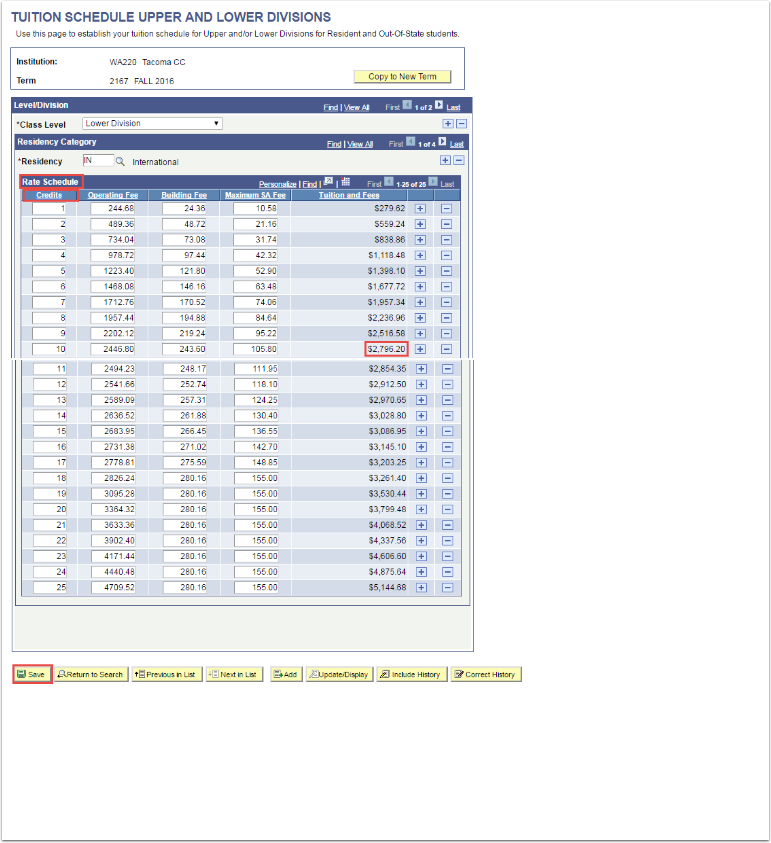Screen dimensions: 771x843
Task: Open the Class Level dropdown
Action: point(152,124)
